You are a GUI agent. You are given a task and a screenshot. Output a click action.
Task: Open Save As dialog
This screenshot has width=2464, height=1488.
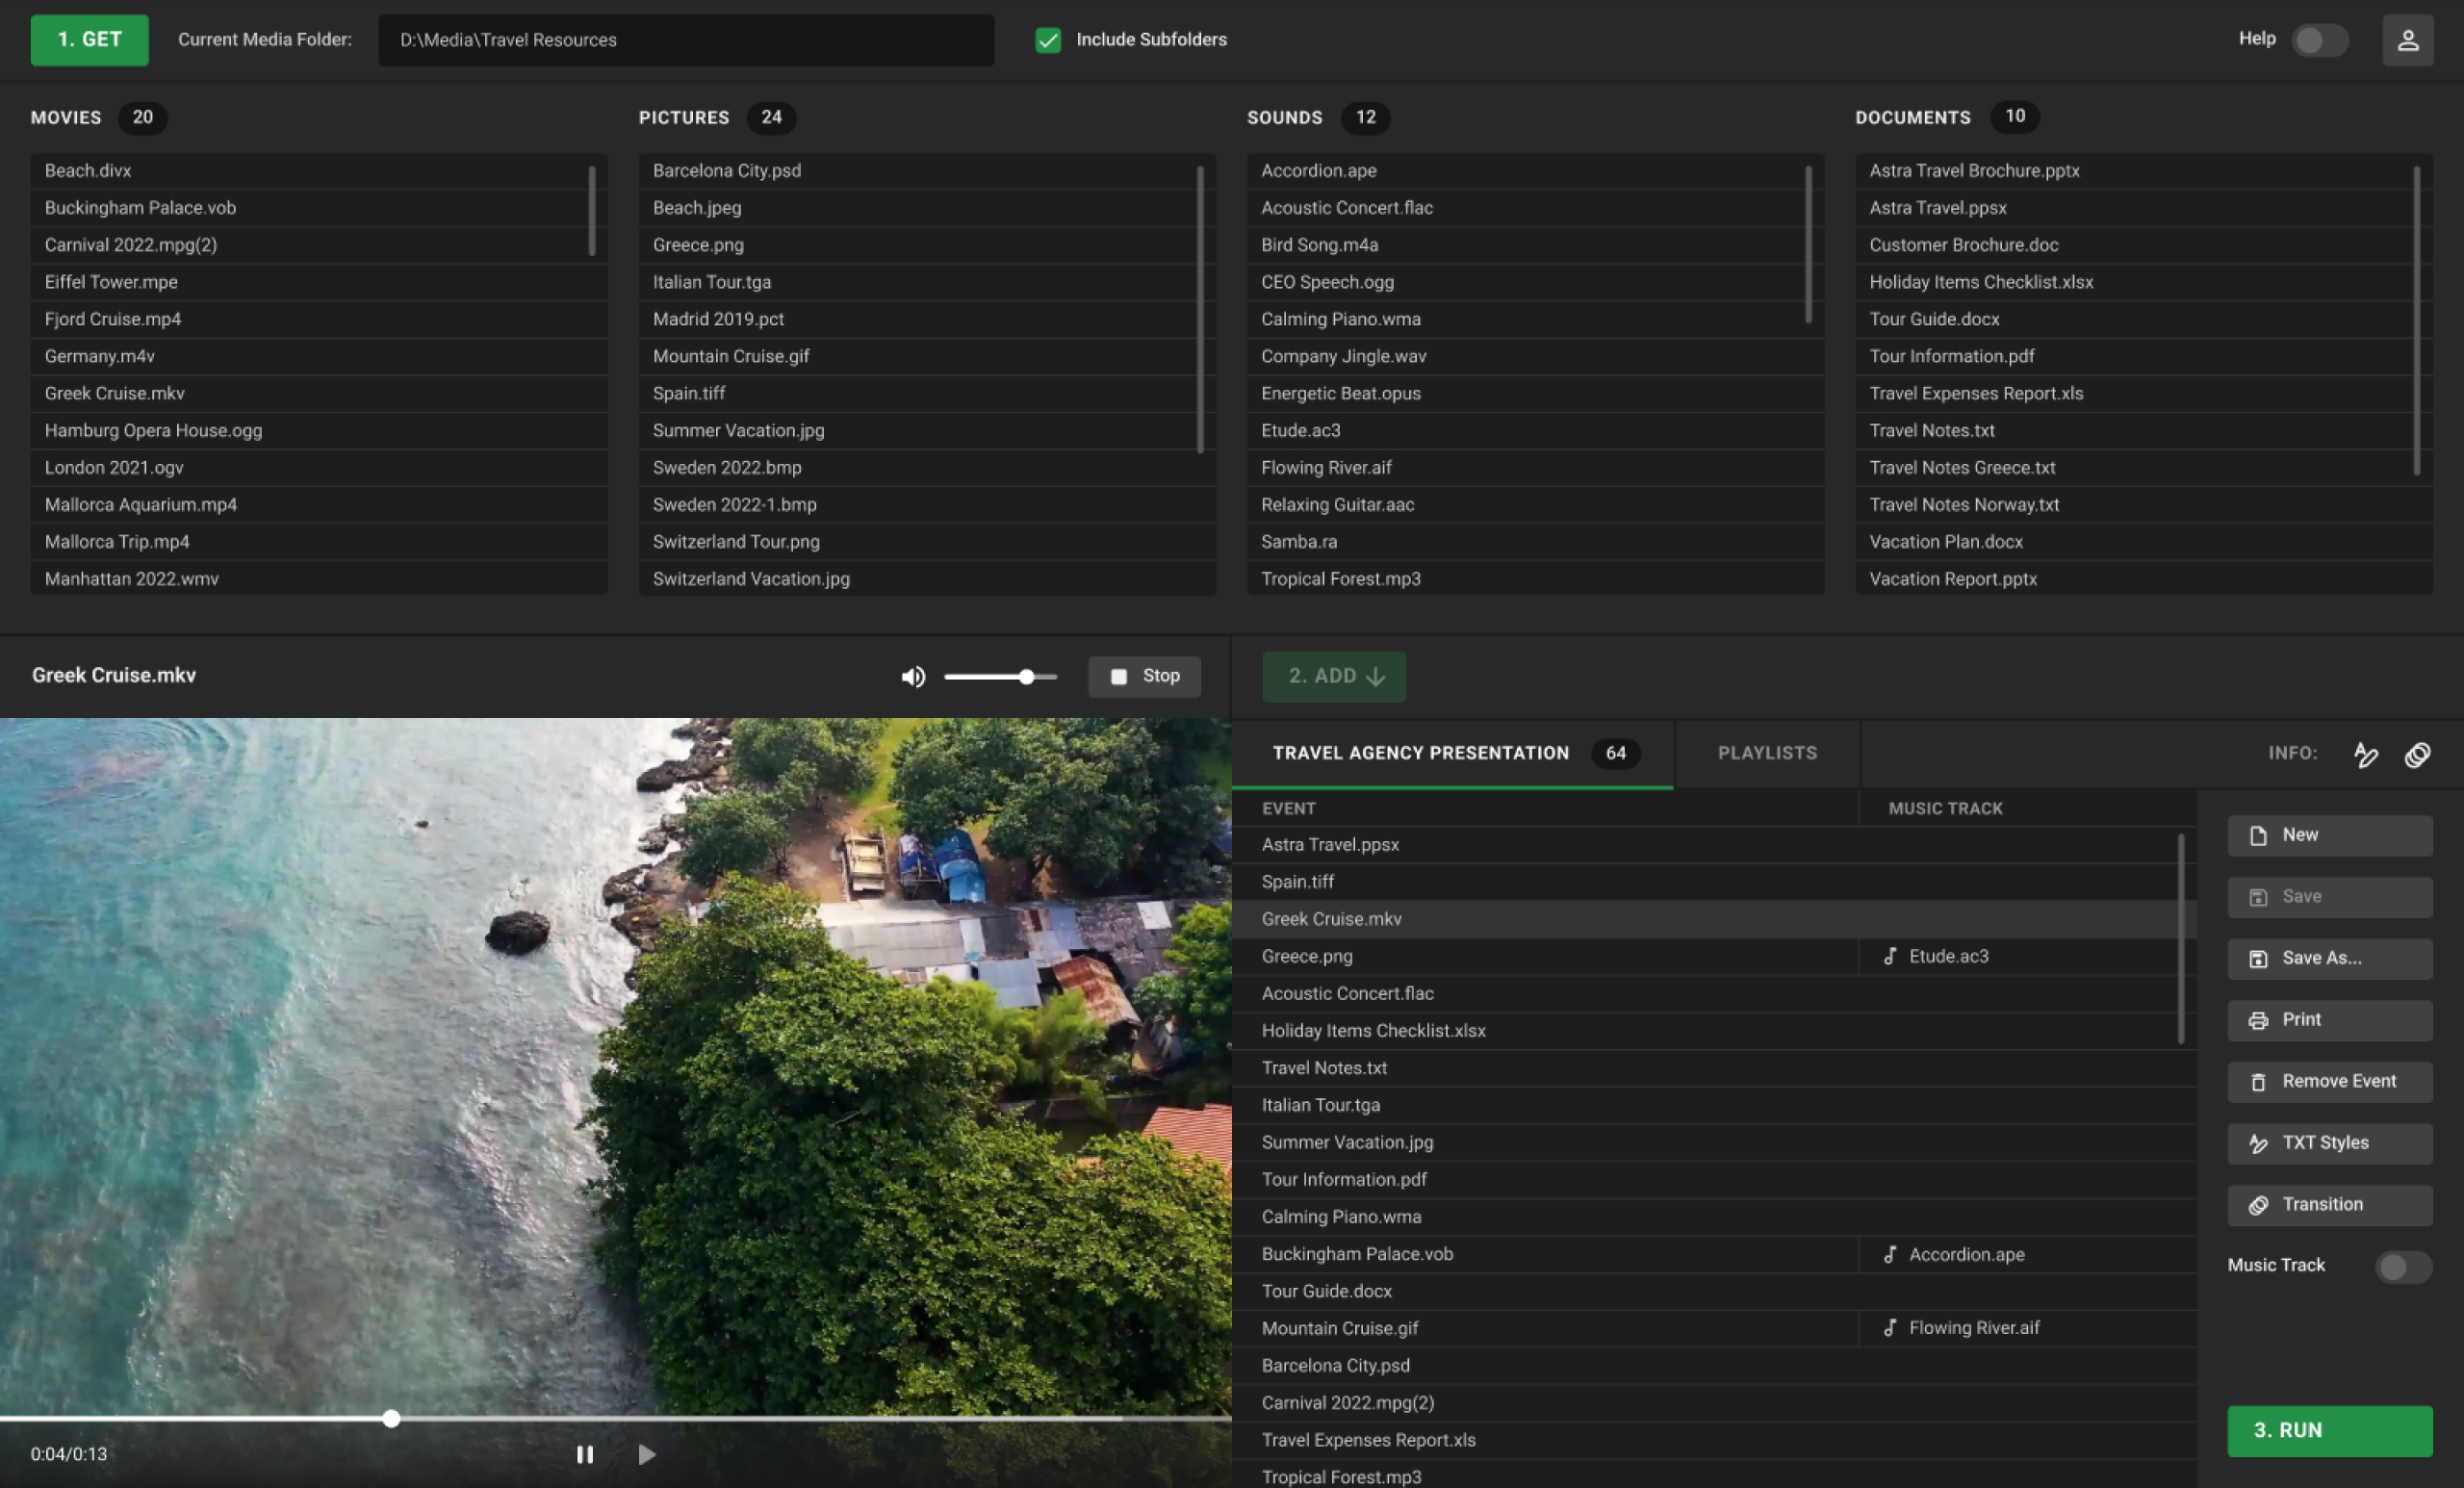tap(2329, 958)
